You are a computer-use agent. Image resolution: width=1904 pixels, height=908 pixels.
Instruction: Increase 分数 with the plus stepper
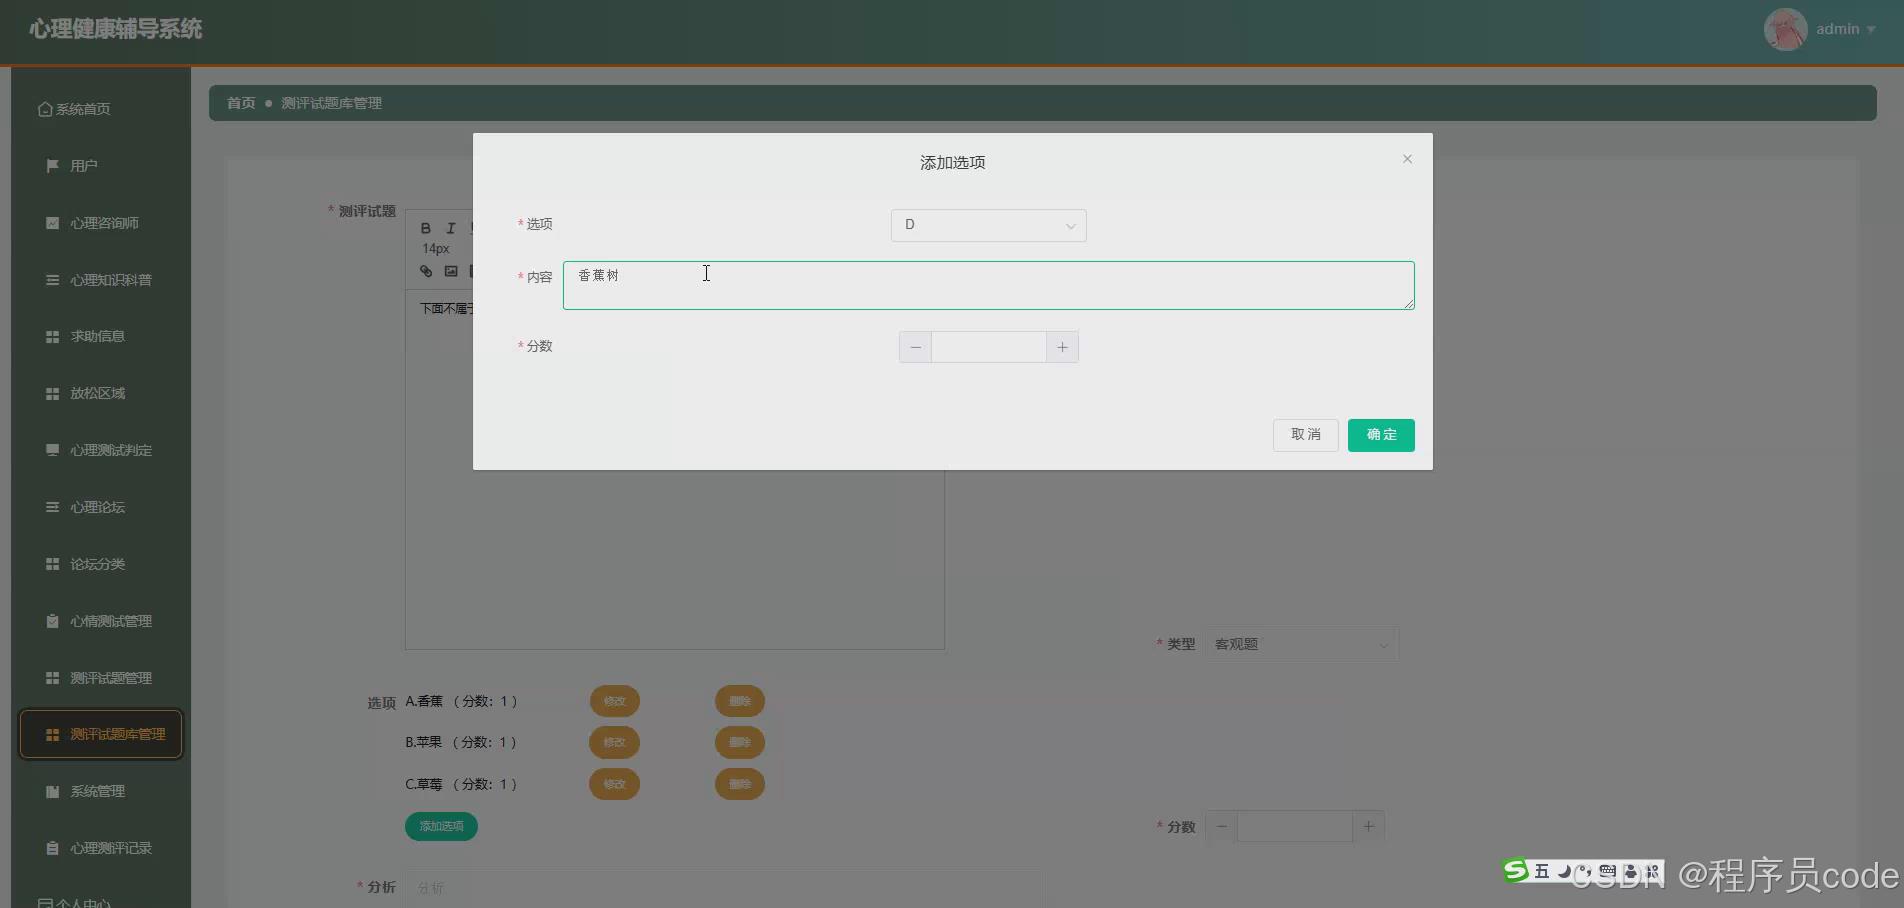(1062, 346)
